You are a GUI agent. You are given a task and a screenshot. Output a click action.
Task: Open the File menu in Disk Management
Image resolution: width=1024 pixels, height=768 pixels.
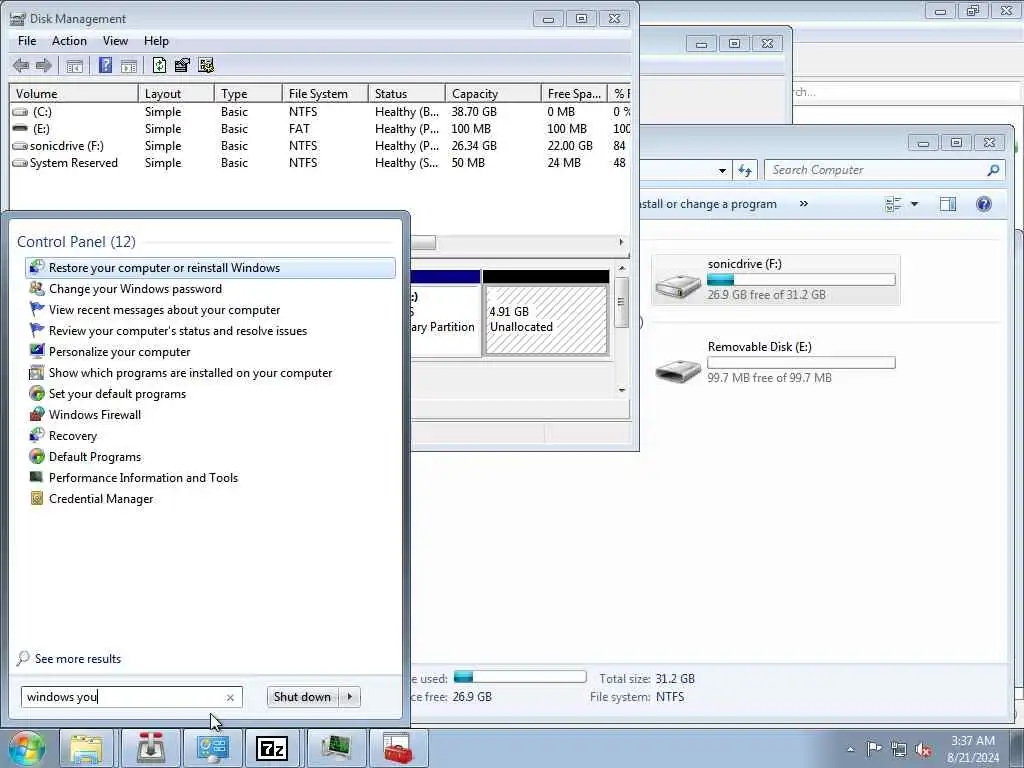coord(27,40)
